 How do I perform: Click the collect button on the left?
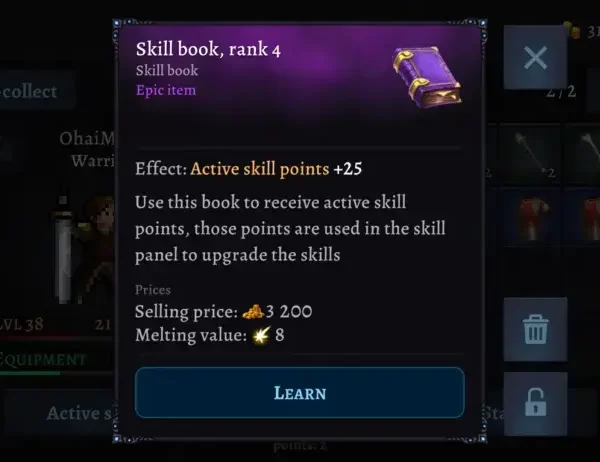(31, 91)
